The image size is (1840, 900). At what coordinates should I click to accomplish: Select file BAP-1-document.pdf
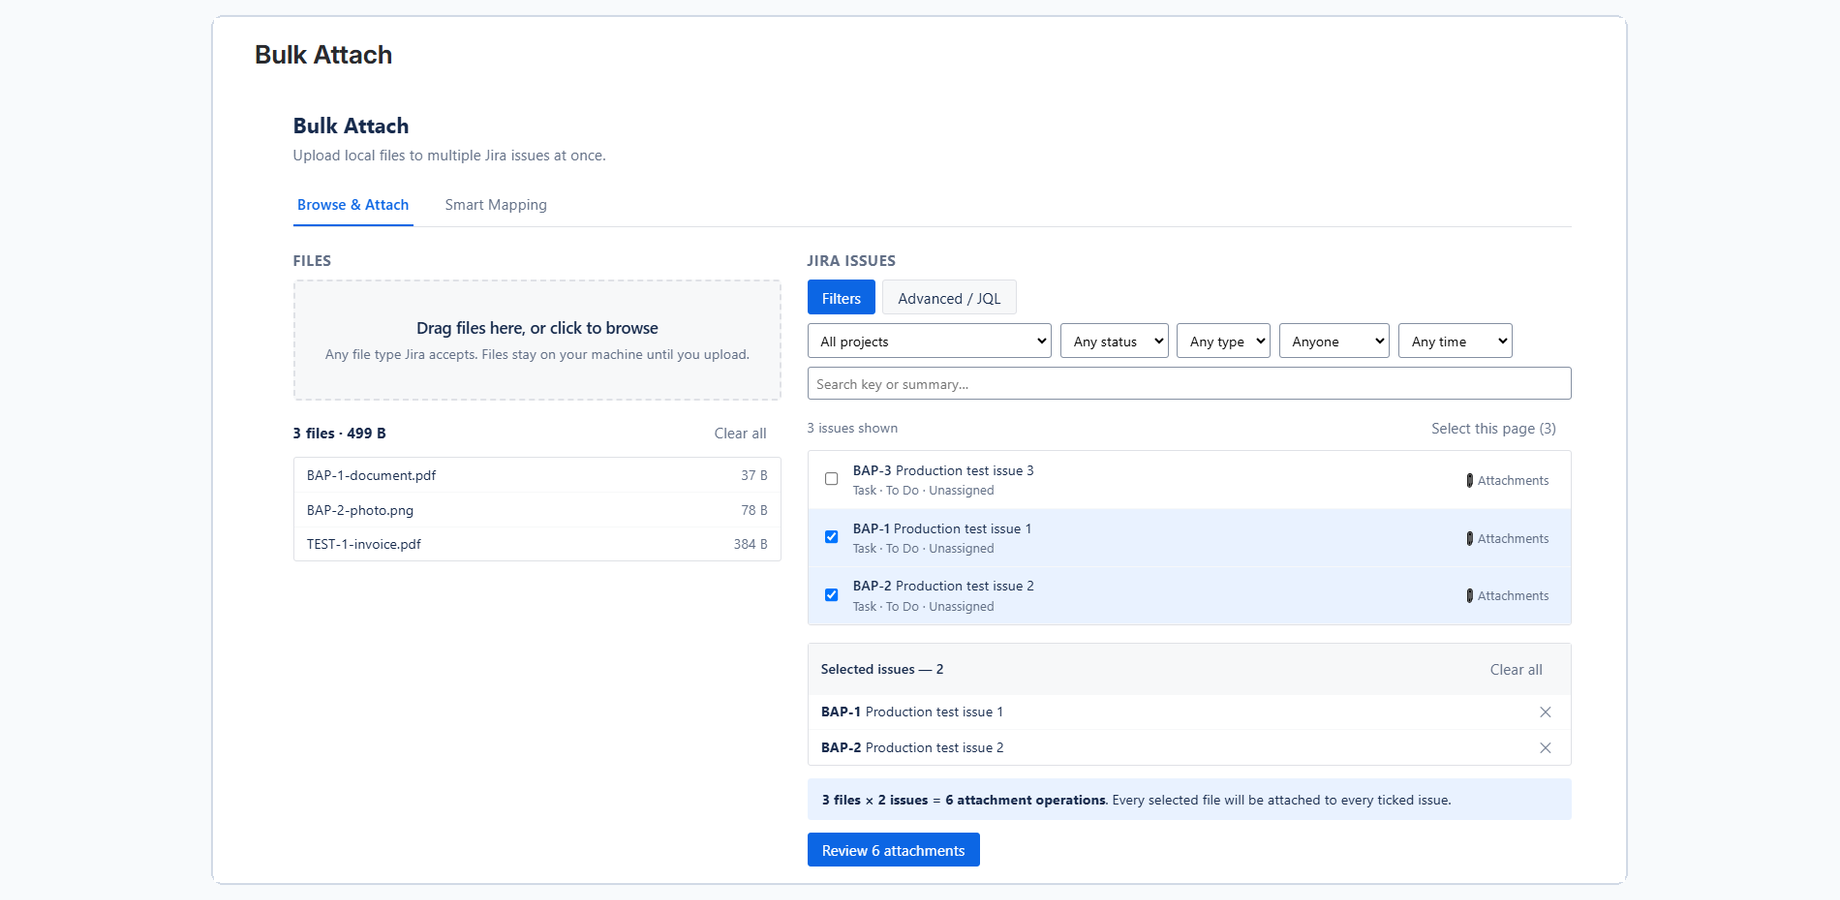tap(537, 475)
